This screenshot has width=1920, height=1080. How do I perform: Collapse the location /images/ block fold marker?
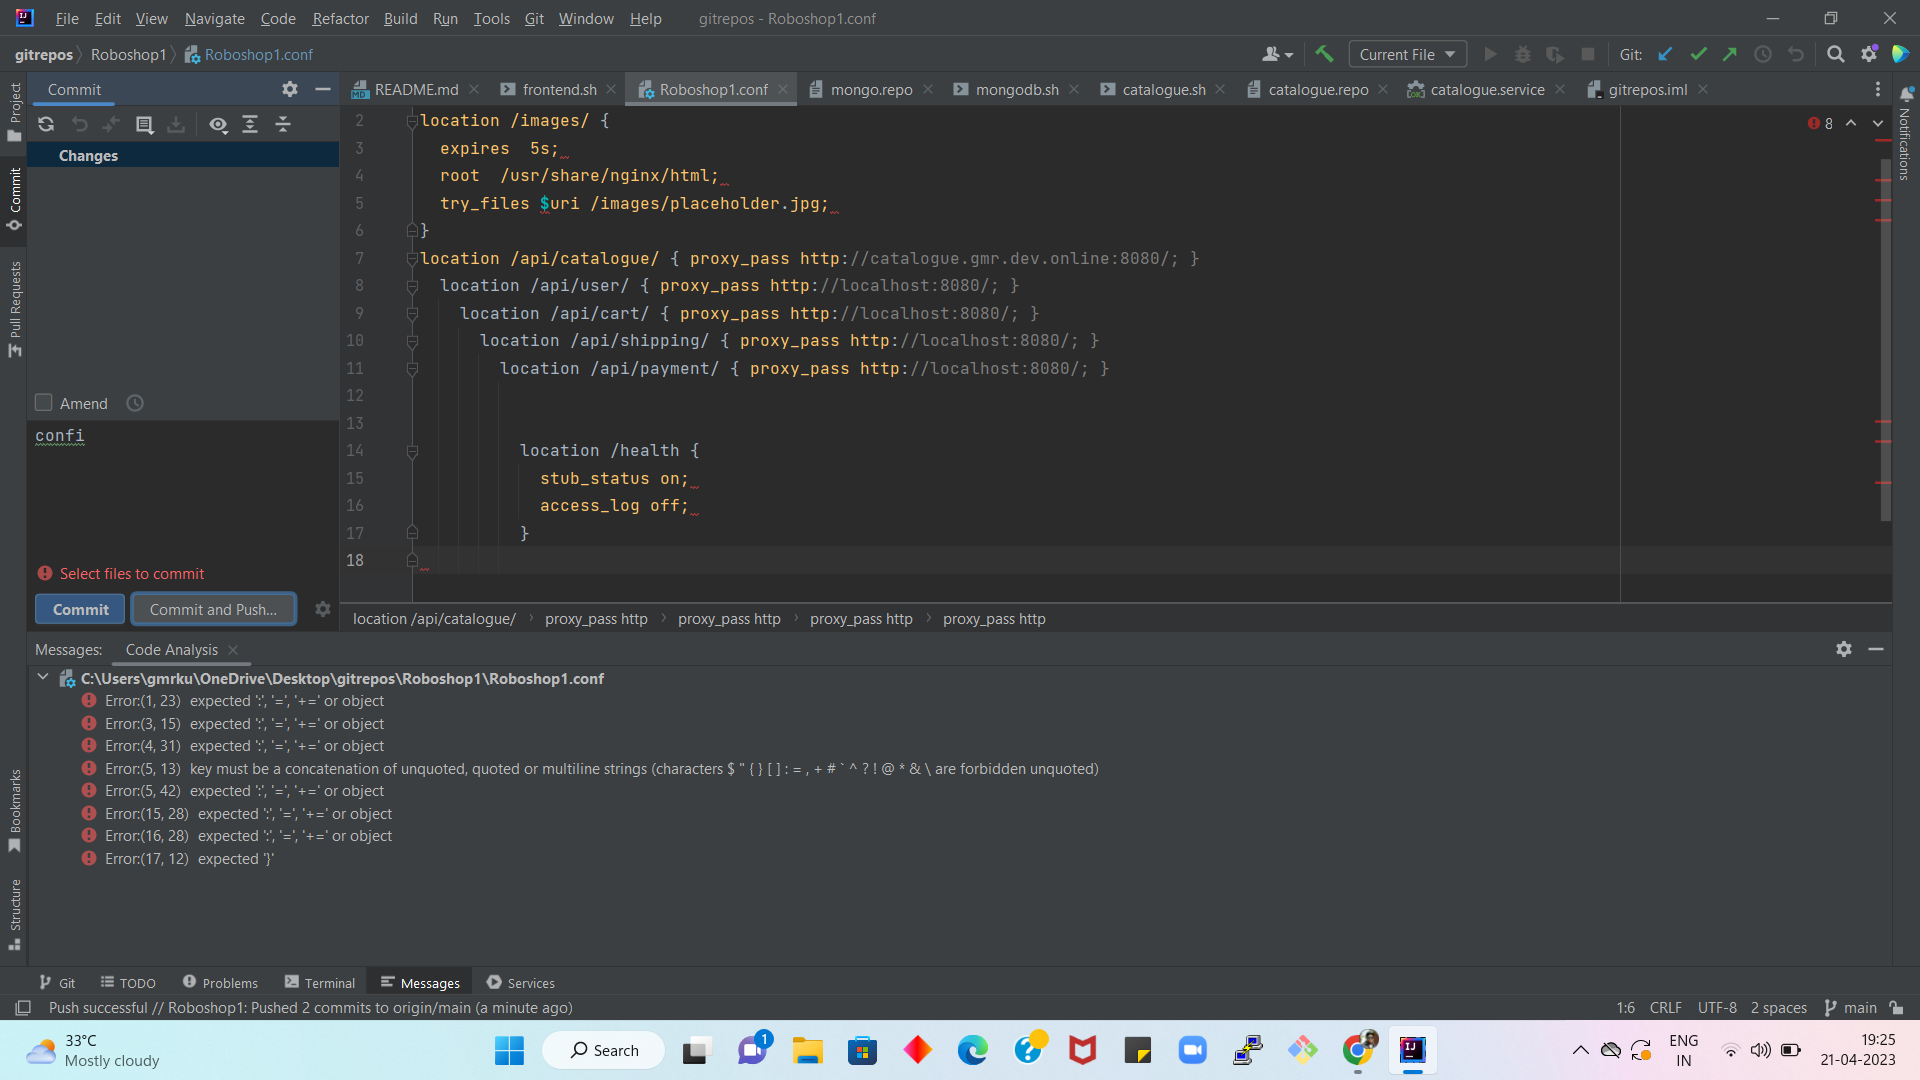point(411,121)
